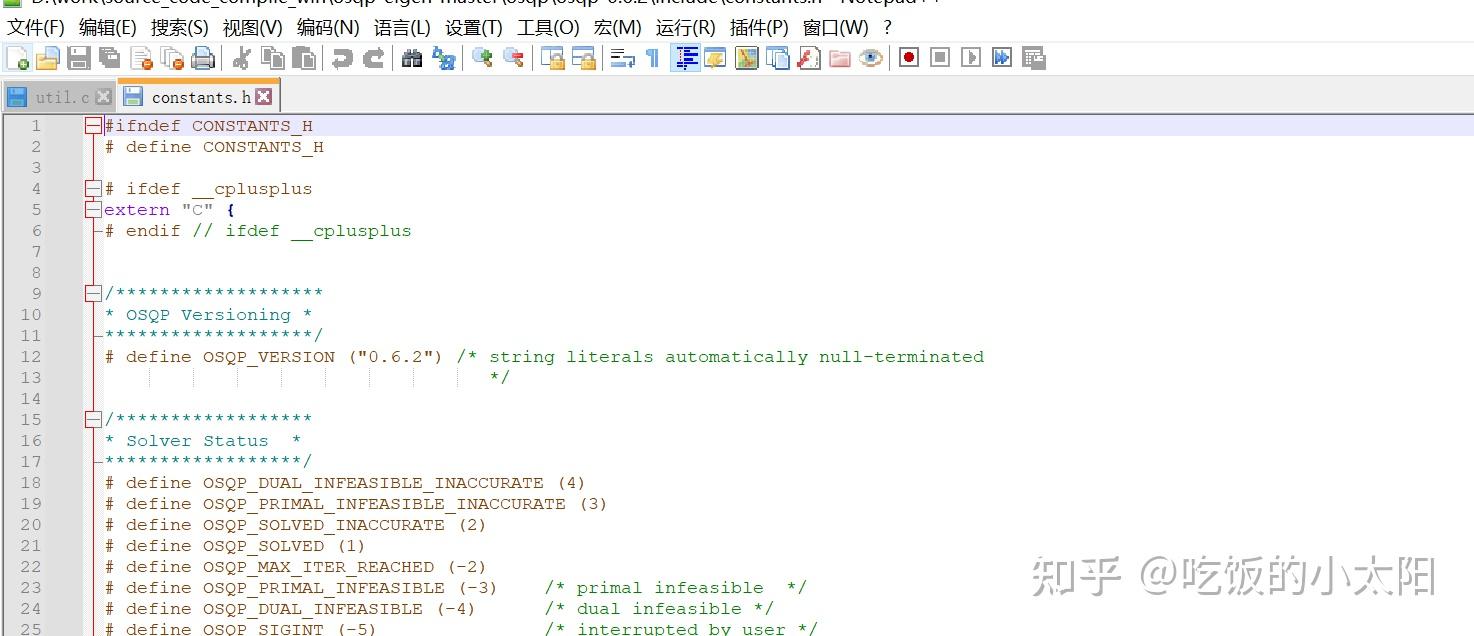Image resolution: width=1474 pixels, height=636 pixels.
Task: Collapse the OSQP Versioning comment block
Action: [x=93, y=292]
